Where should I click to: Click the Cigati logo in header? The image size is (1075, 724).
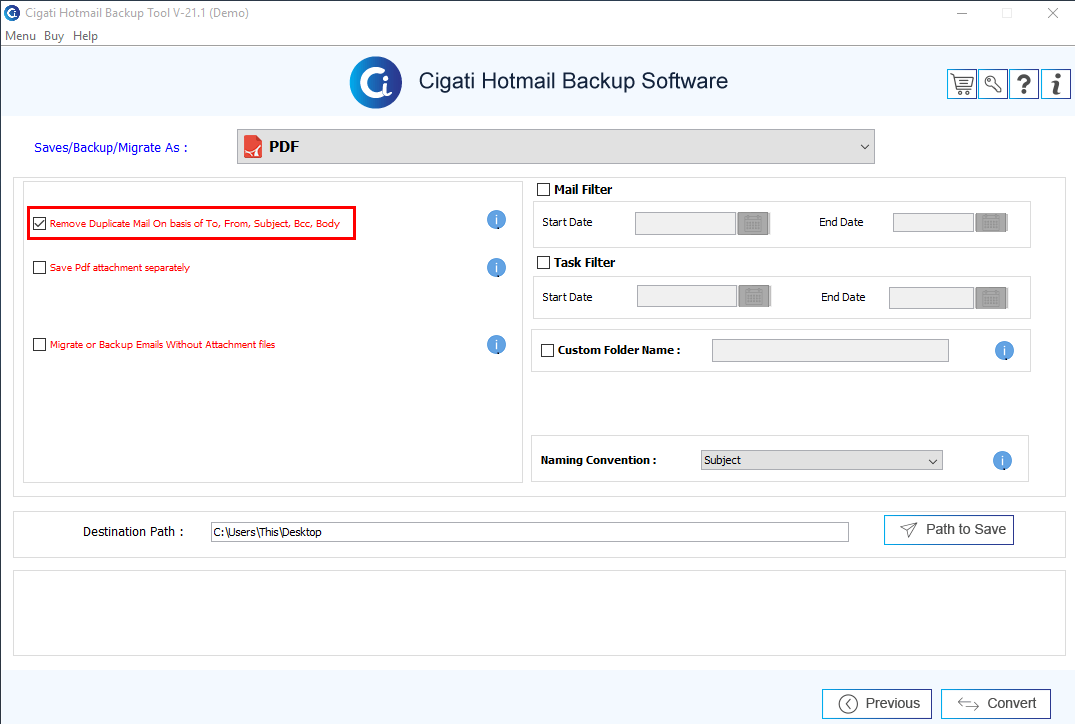(x=376, y=82)
